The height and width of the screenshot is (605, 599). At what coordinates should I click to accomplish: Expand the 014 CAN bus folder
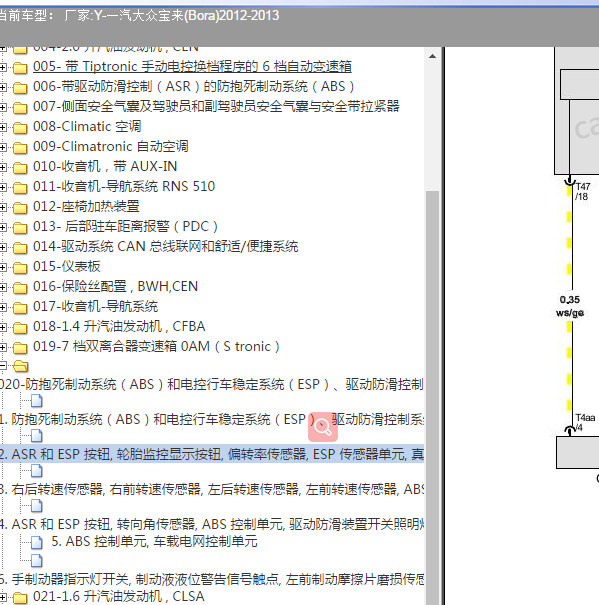tap(3, 248)
